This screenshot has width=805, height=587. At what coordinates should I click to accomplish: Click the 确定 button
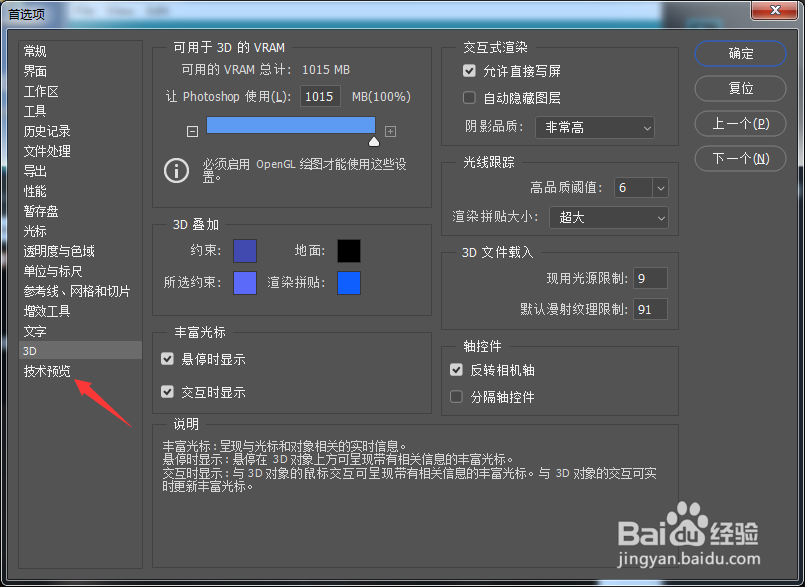click(740, 53)
